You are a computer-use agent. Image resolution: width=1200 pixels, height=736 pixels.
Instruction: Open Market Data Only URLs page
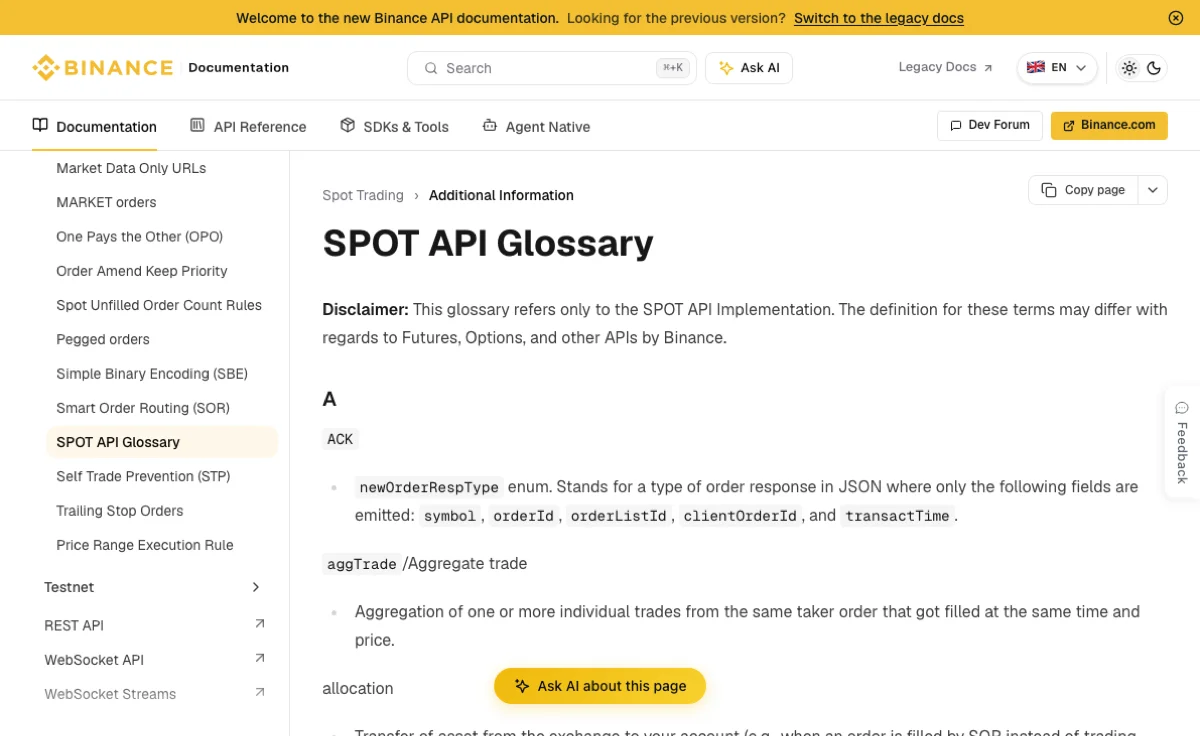[x=131, y=168]
